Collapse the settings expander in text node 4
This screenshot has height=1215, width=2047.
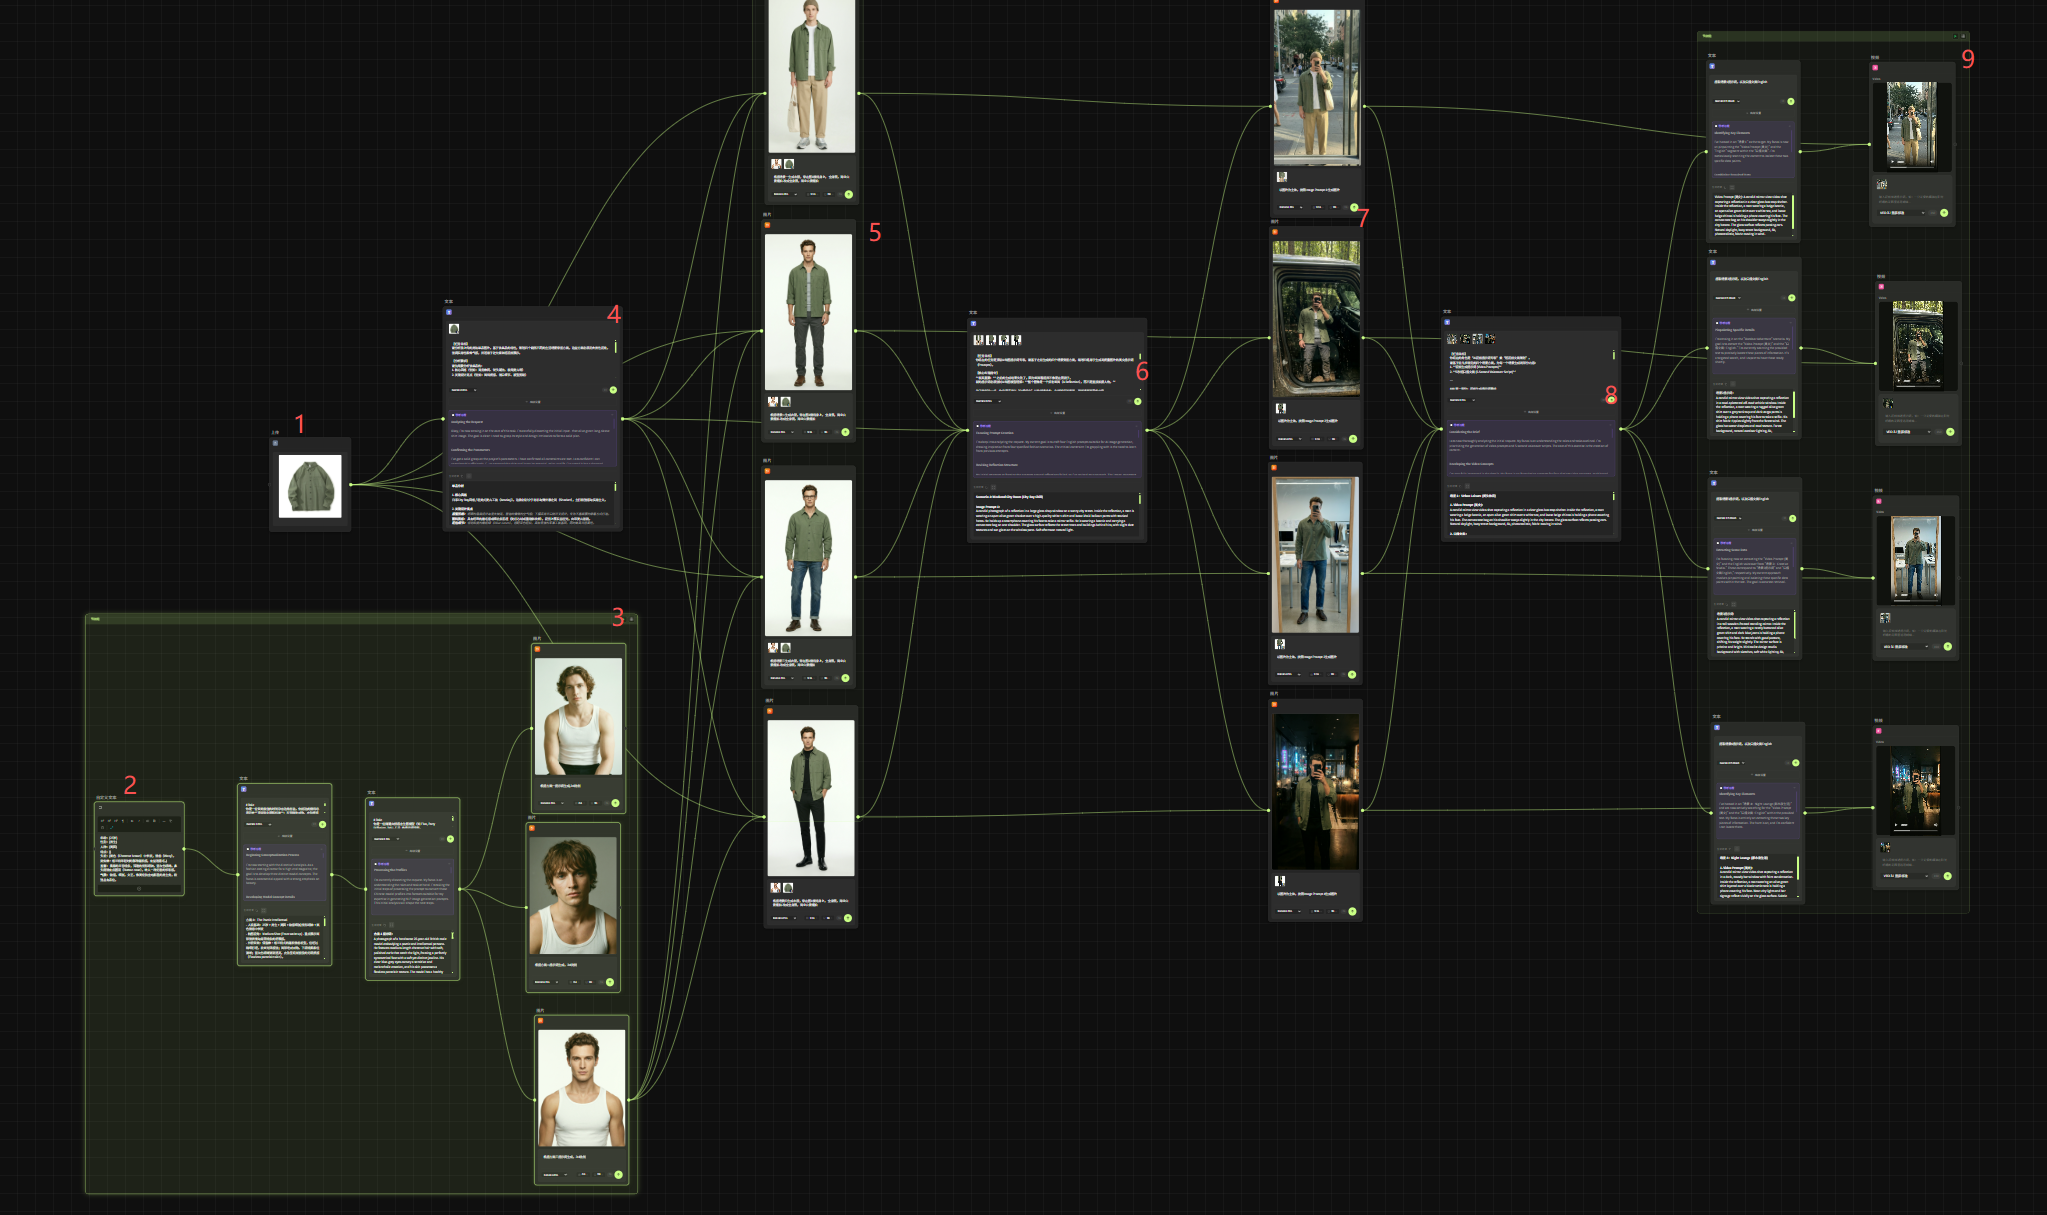coord(533,402)
